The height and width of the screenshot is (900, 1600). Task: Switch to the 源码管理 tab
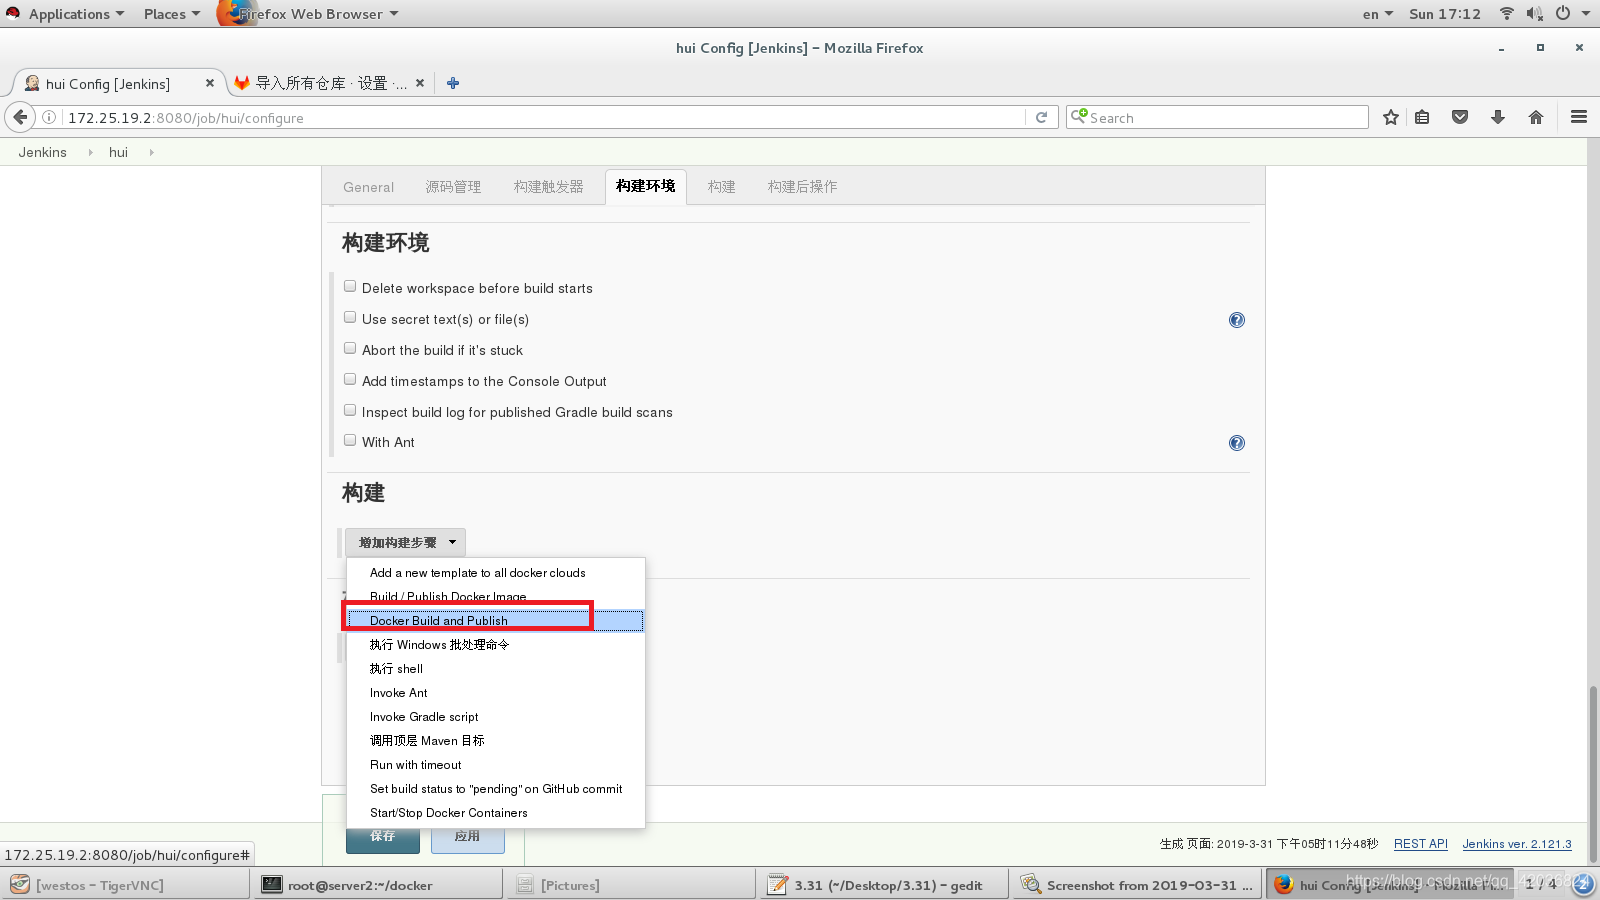[453, 187]
